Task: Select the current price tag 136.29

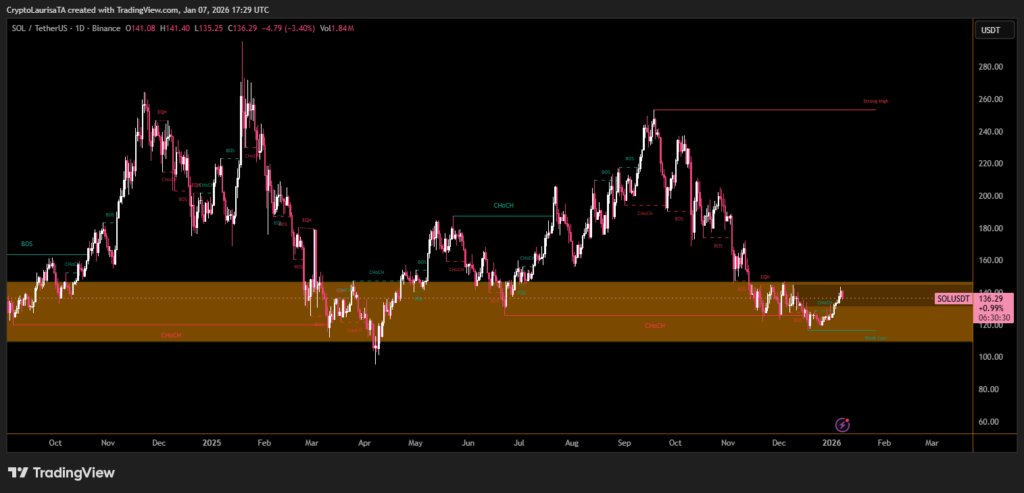Action: click(x=989, y=298)
